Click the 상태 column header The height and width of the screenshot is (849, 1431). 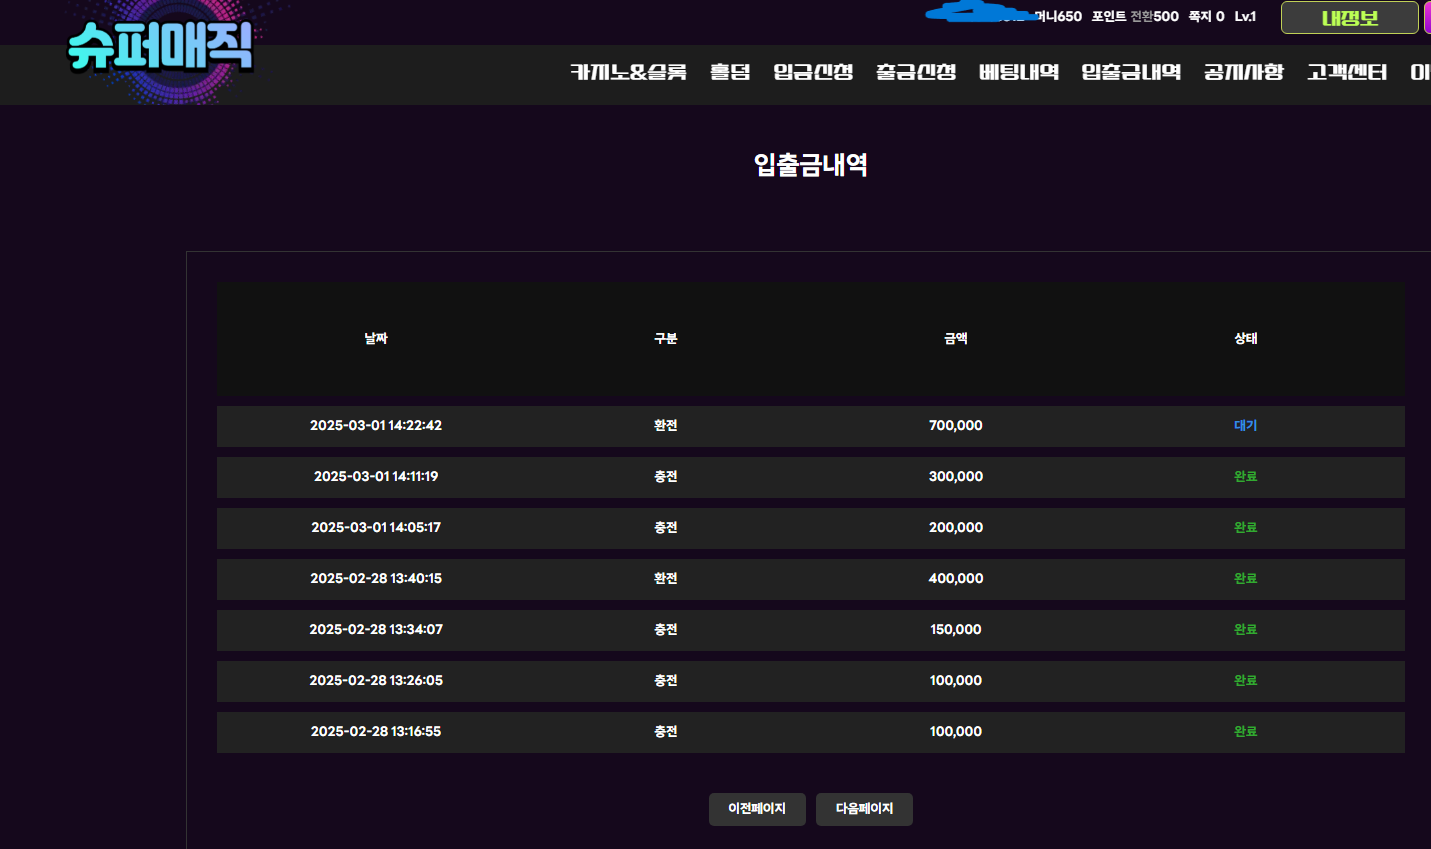pyautogui.click(x=1245, y=339)
